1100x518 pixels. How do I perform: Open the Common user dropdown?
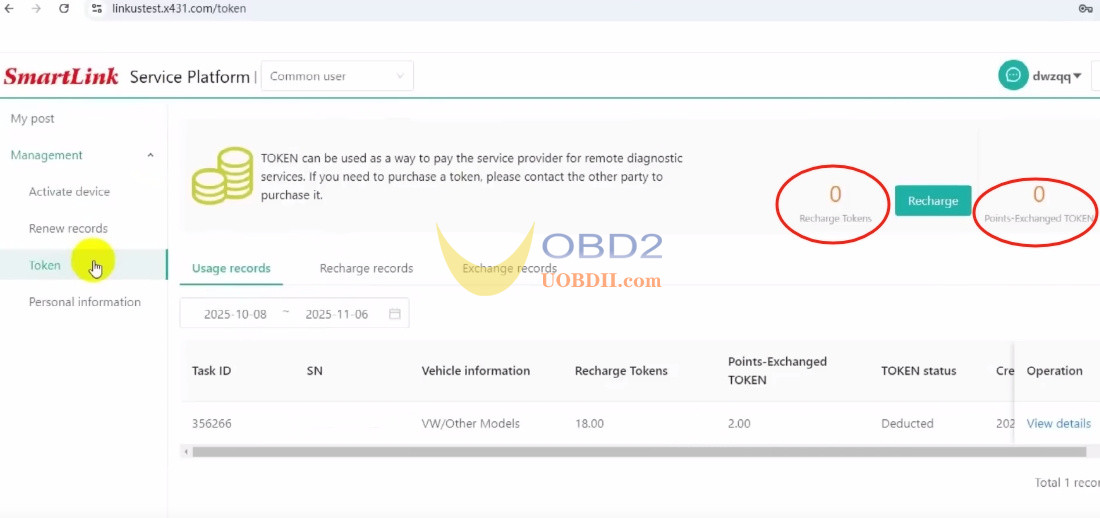[x=337, y=76]
